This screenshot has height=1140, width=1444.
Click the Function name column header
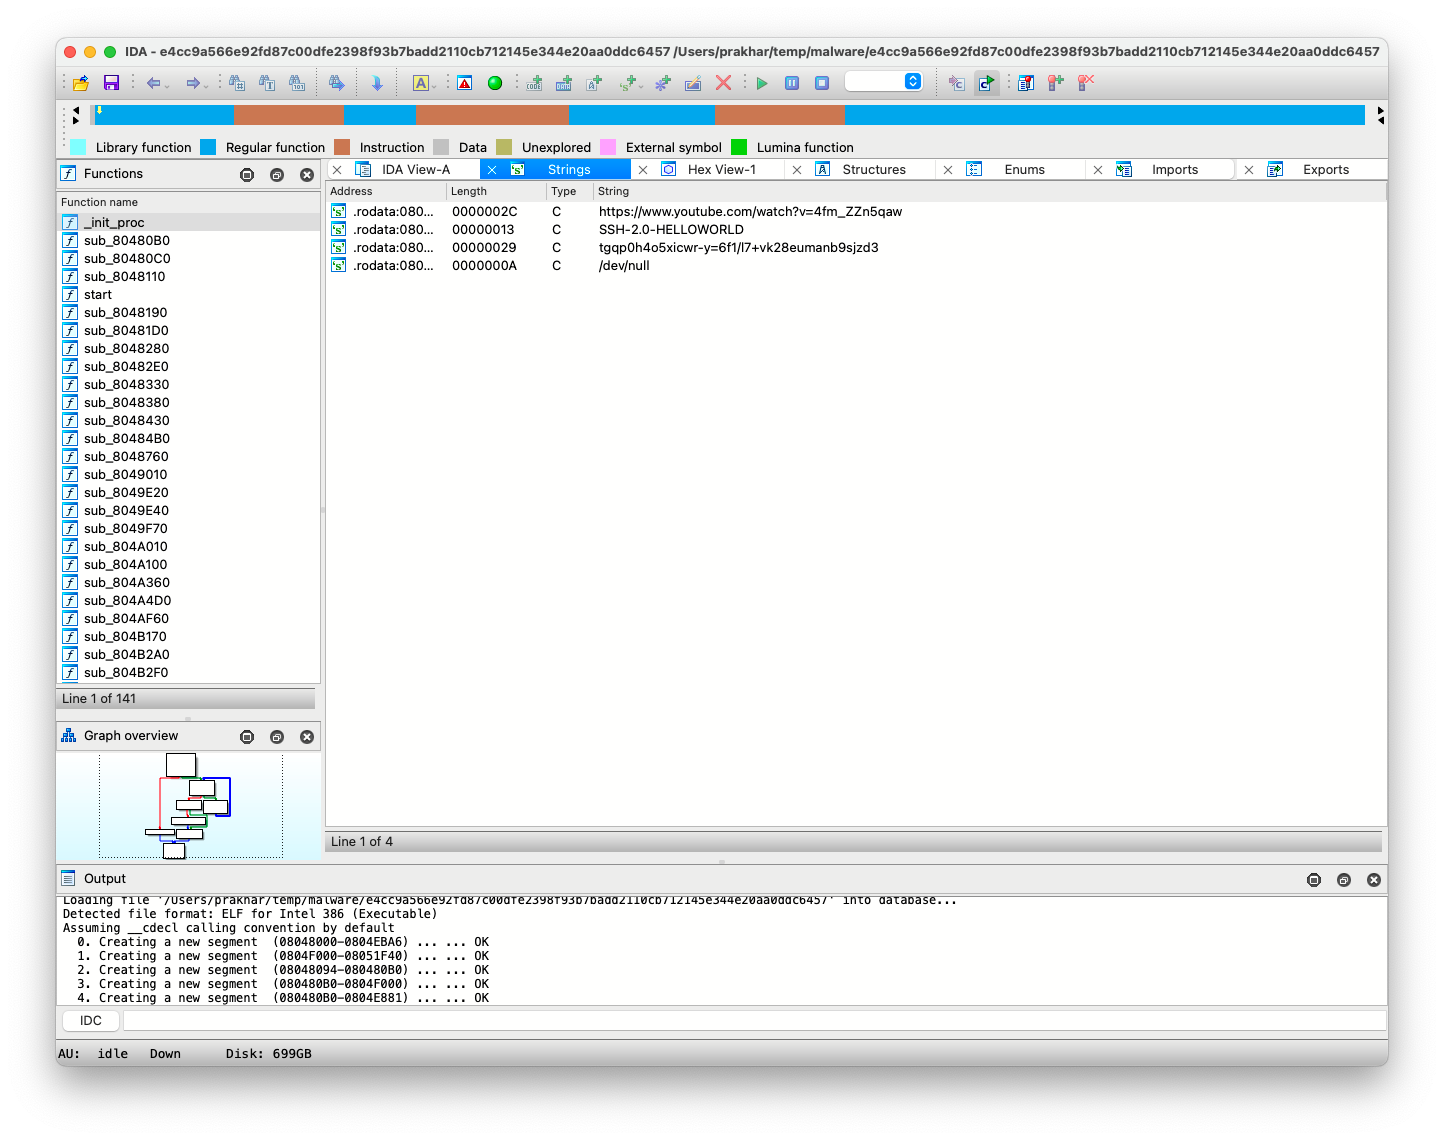[x=188, y=202]
